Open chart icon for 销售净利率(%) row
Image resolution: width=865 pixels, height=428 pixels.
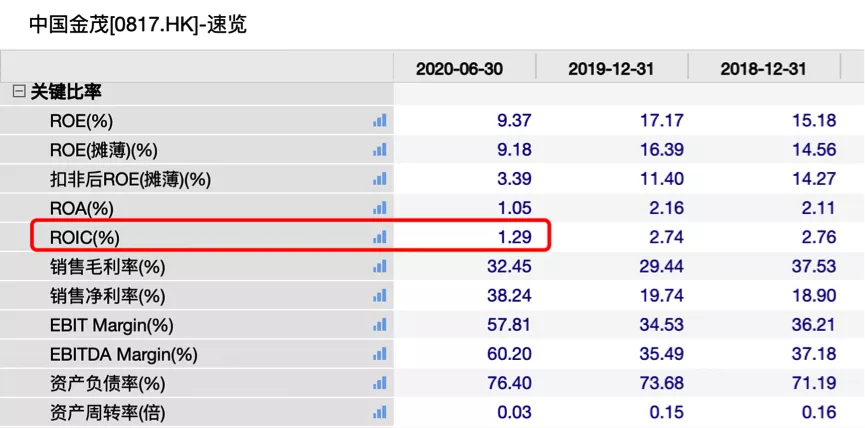tap(380, 296)
